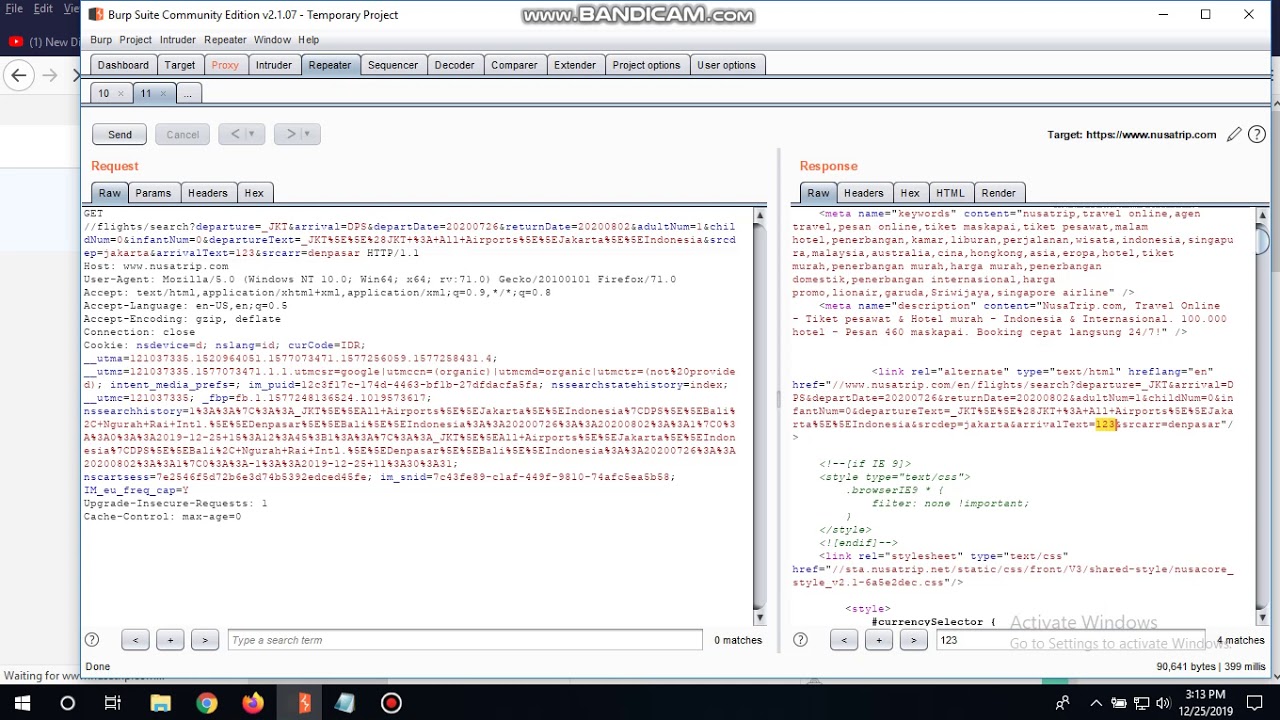Image resolution: width=1280 pixels, height=720 pixels.
Task: Select the request Headers tab
Action: 207,193
